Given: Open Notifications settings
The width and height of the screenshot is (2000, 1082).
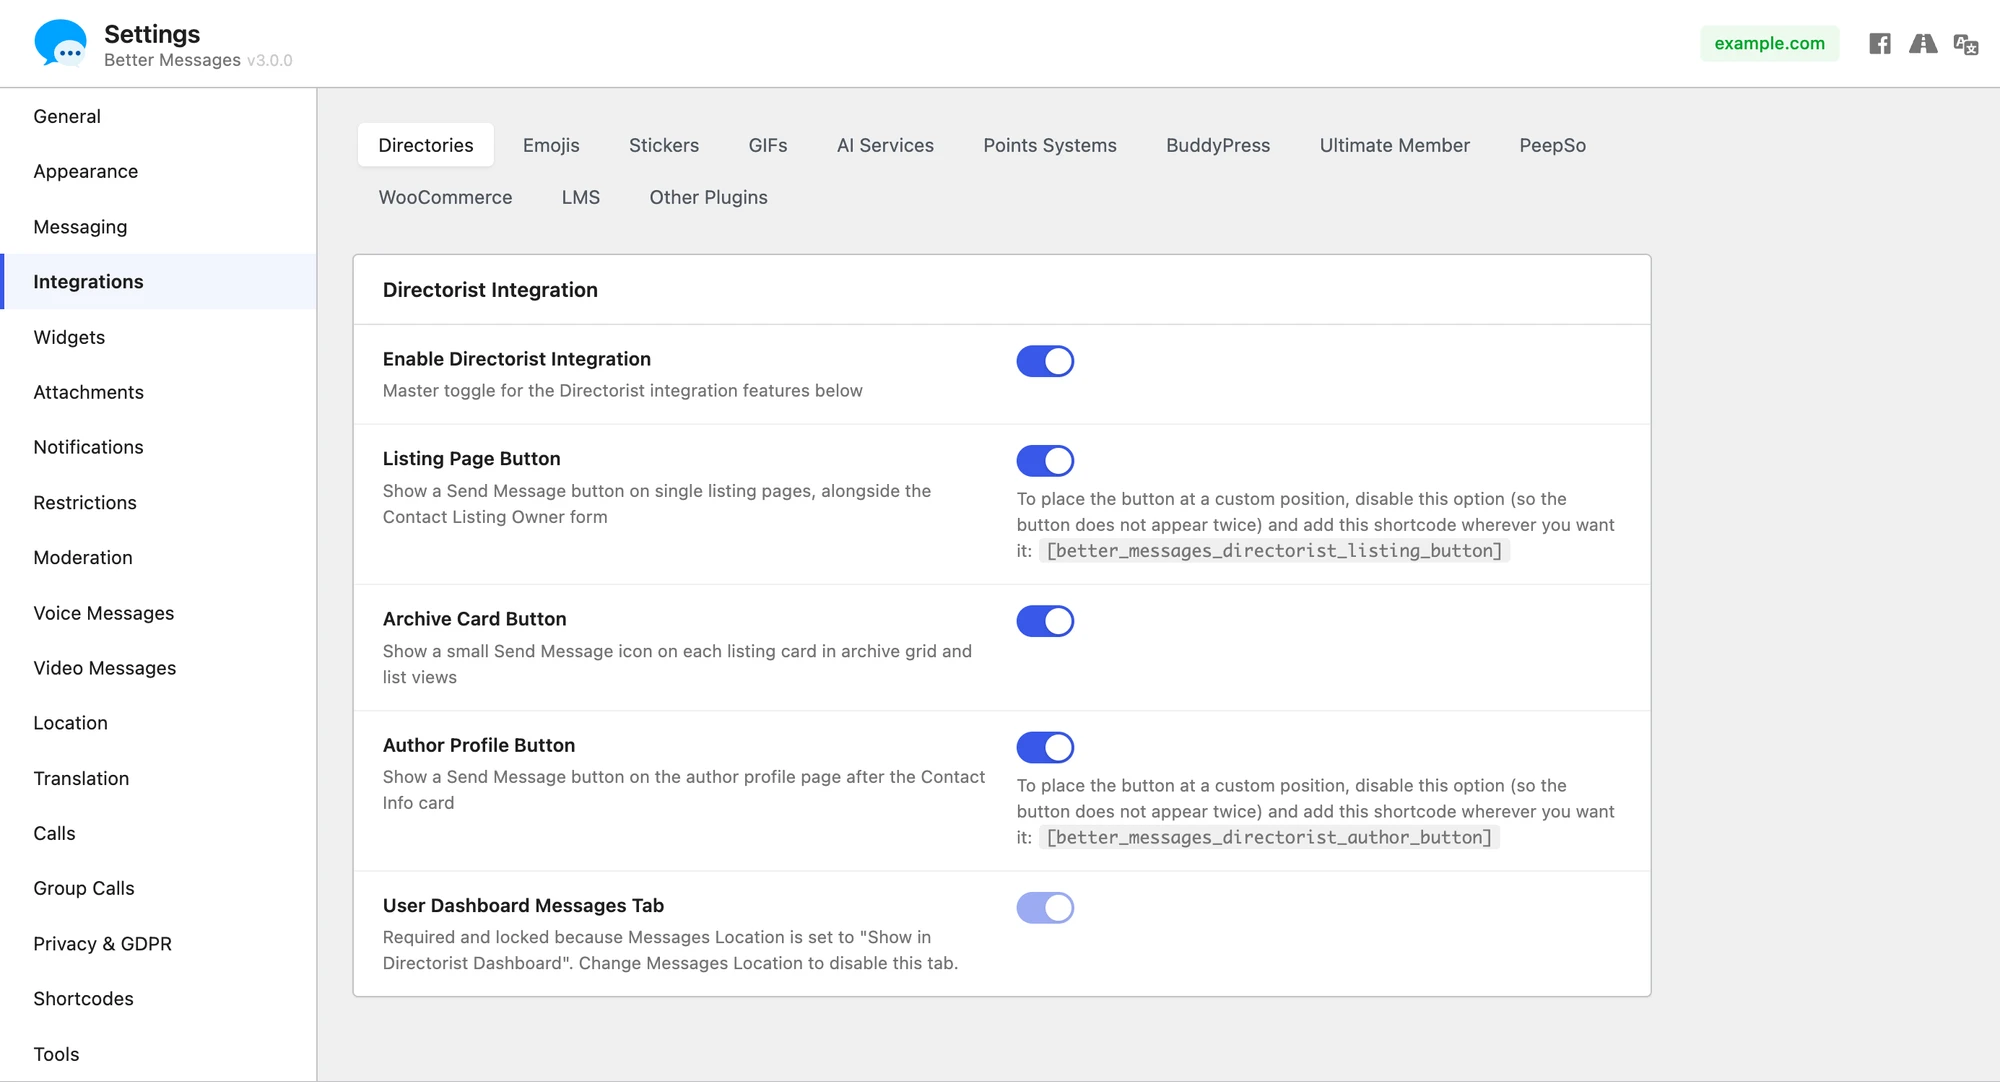Looking at the screenshot, I should pyautogui.click(x=158, y=447).
